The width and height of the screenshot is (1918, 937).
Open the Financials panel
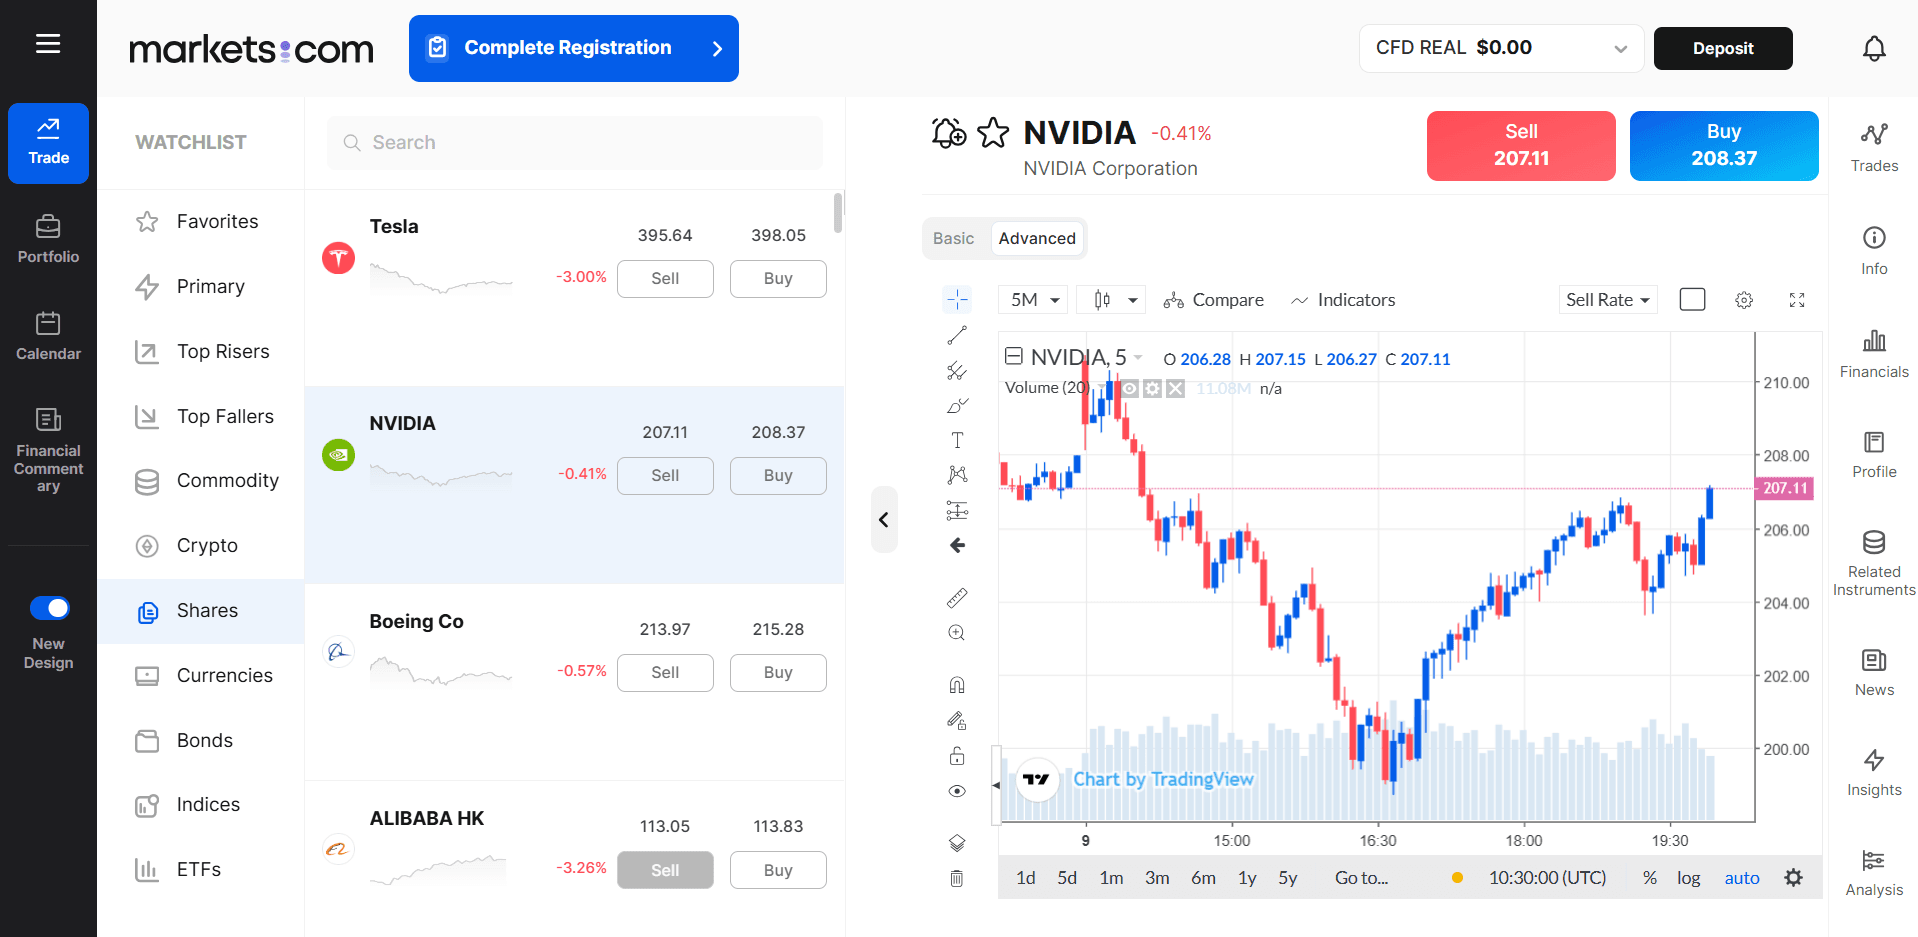click(x=1874, y=353)
